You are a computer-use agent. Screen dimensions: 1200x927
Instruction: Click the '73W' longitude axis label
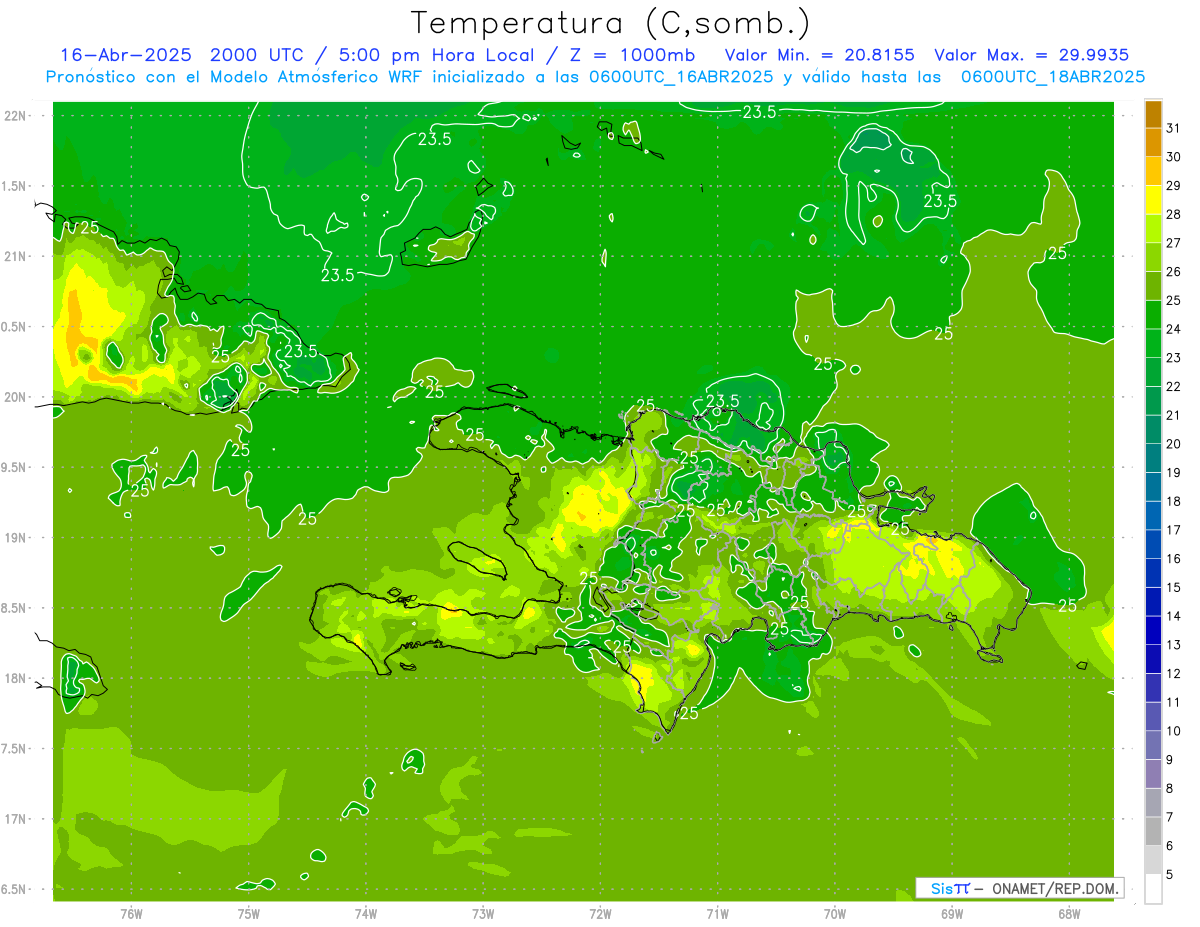tap(483, 914)
